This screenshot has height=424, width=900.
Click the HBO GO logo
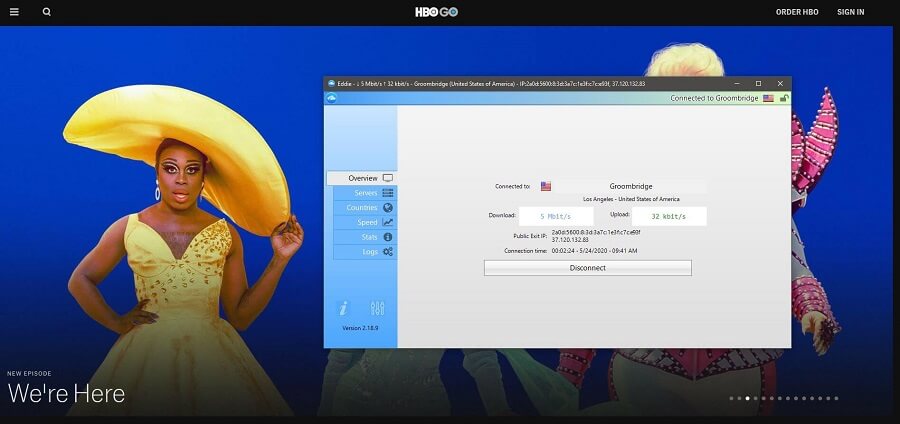tap(436, 11)
